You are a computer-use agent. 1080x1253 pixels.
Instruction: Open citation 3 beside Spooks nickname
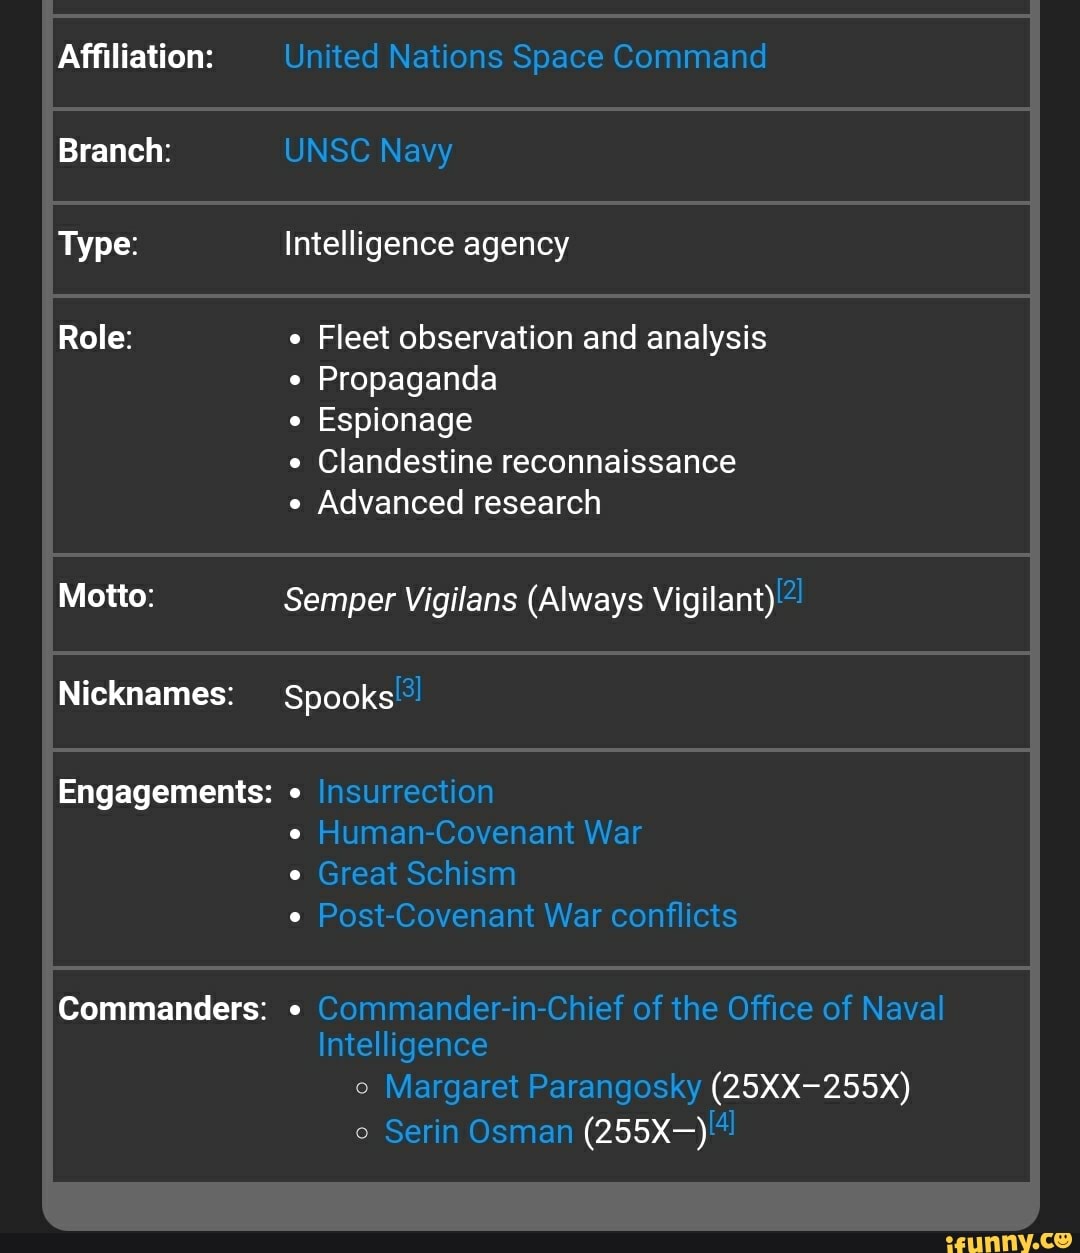tap(408, 685)
